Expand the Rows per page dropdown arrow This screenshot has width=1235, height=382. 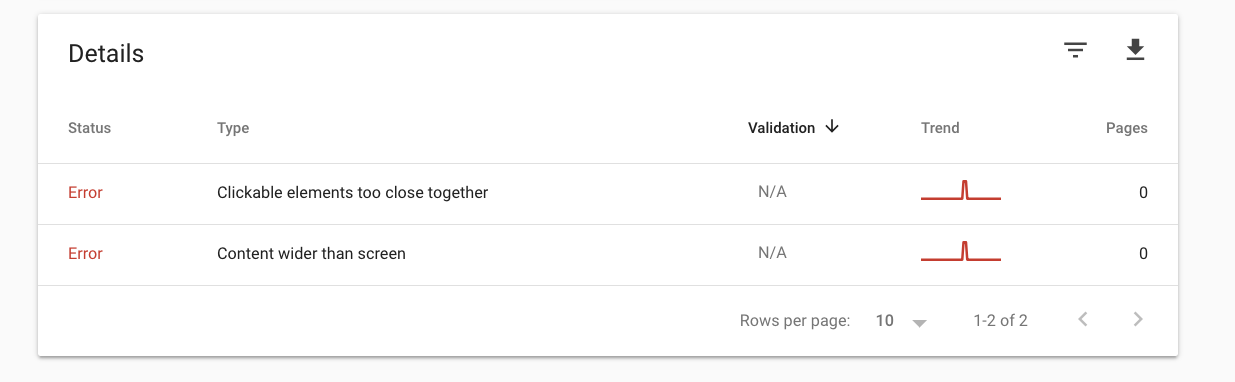[920, 322]
